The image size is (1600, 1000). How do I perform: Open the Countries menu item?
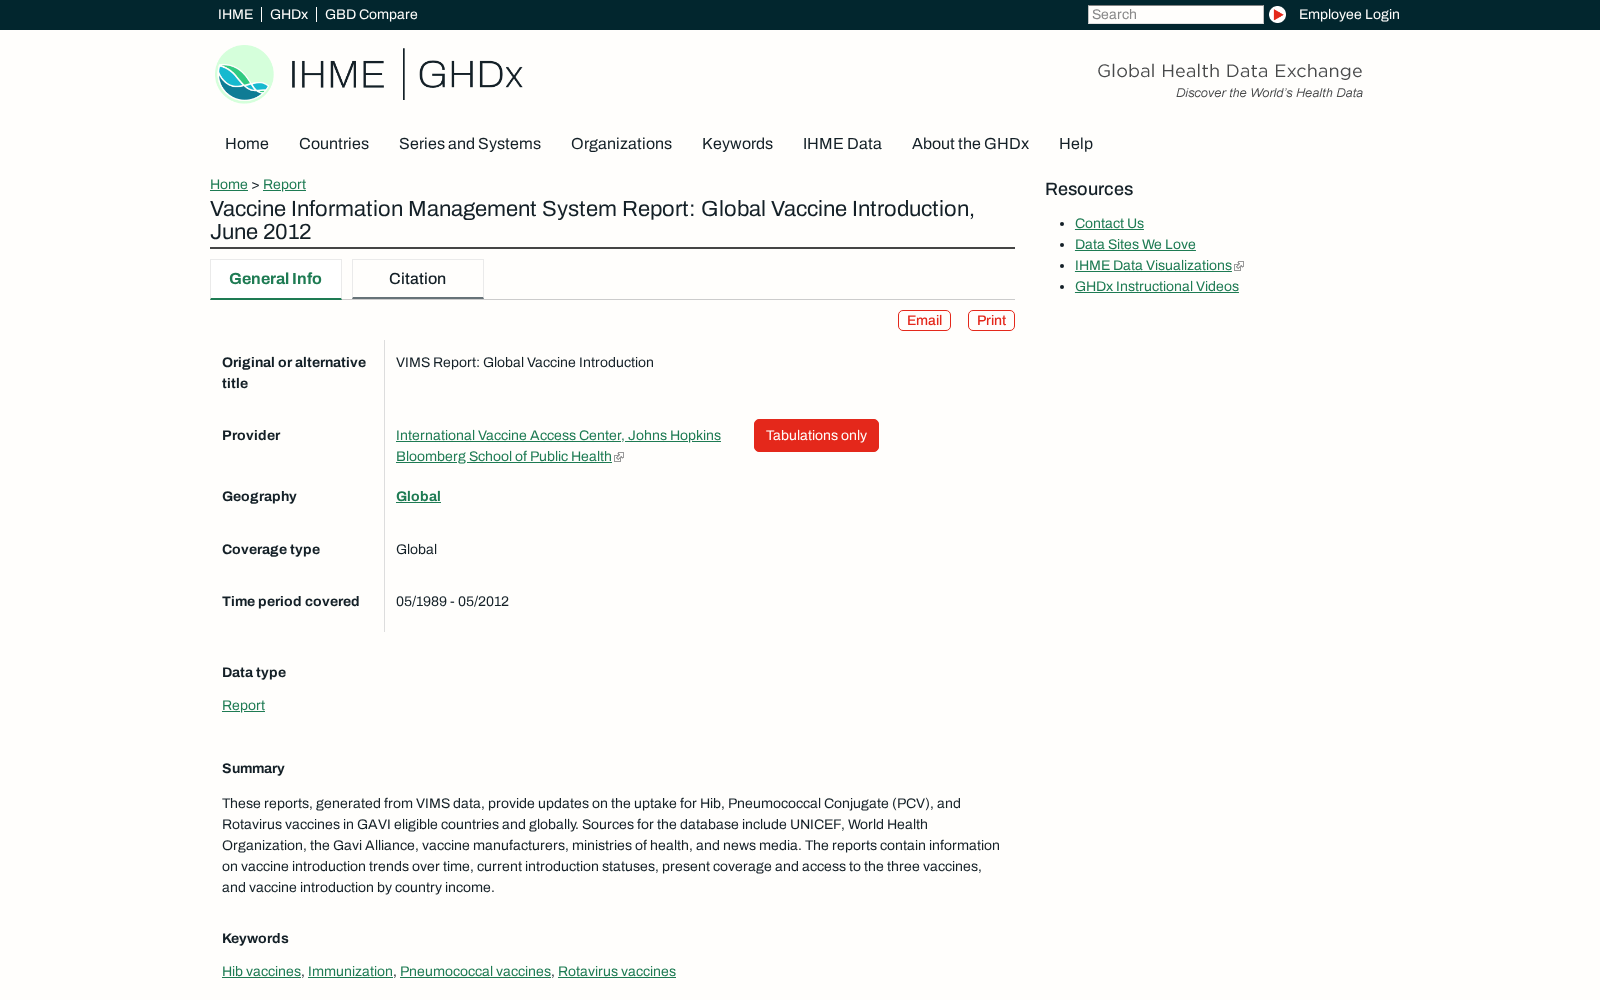point(334,144)
